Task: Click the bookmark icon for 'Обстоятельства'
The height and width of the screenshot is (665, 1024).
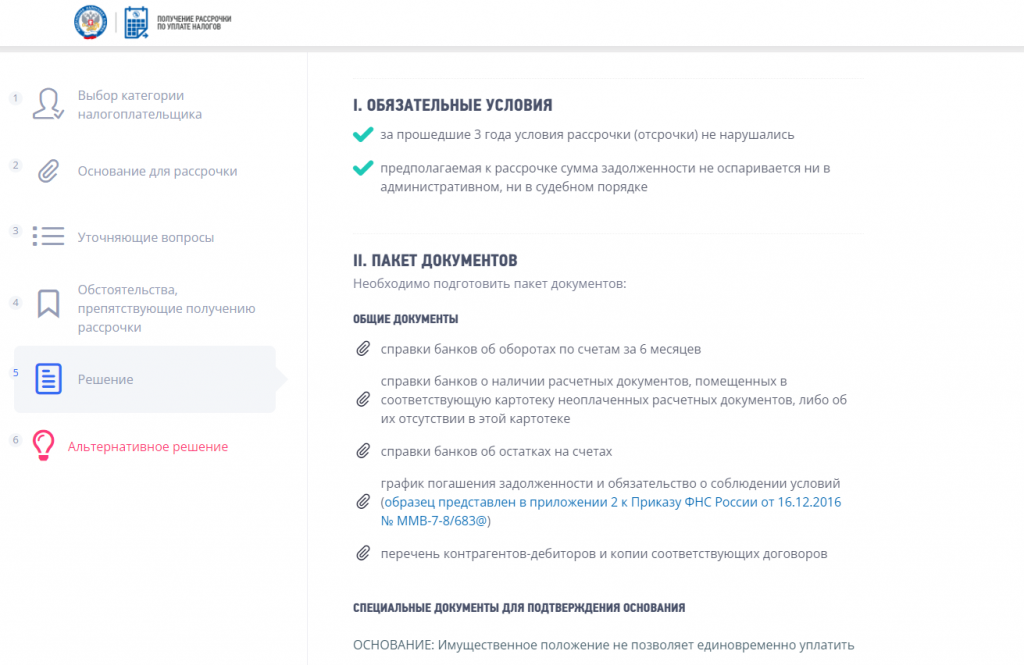Action: pos(47,303)
